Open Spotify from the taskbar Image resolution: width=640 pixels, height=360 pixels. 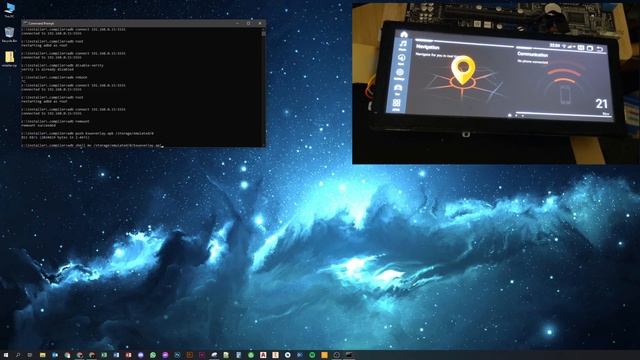(x=312, y=355)
